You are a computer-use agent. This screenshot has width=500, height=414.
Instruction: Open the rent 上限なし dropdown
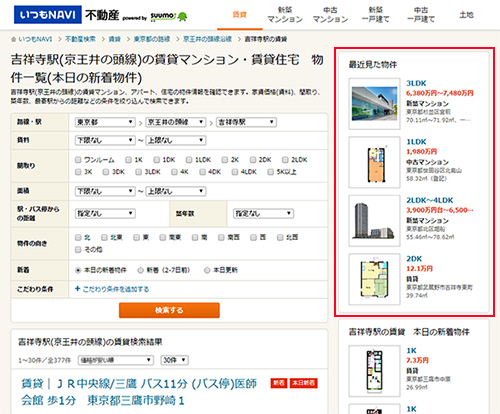click(x=176, y=140)
